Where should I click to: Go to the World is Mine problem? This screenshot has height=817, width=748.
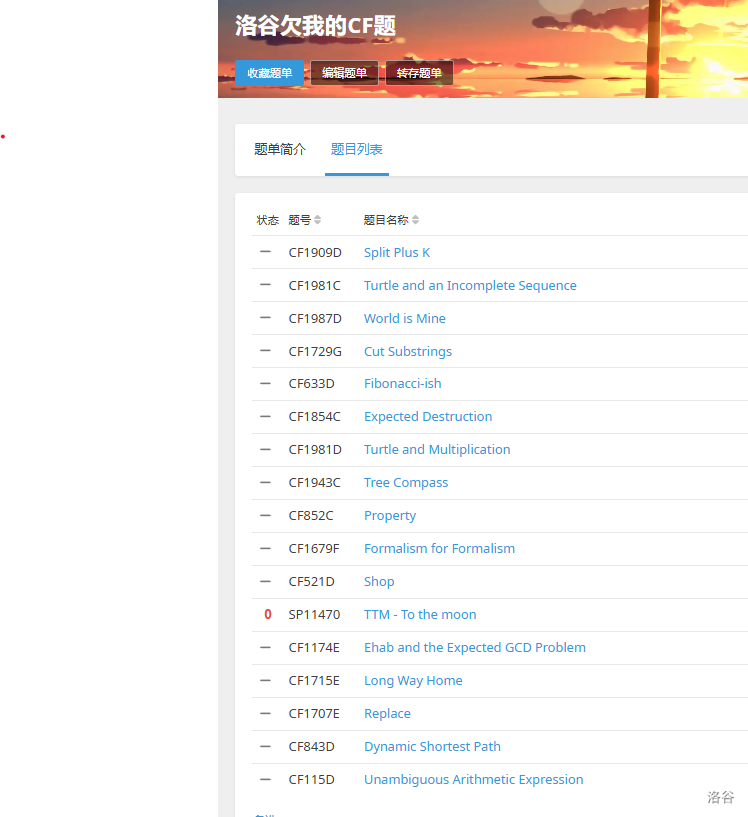click(405, 319)
